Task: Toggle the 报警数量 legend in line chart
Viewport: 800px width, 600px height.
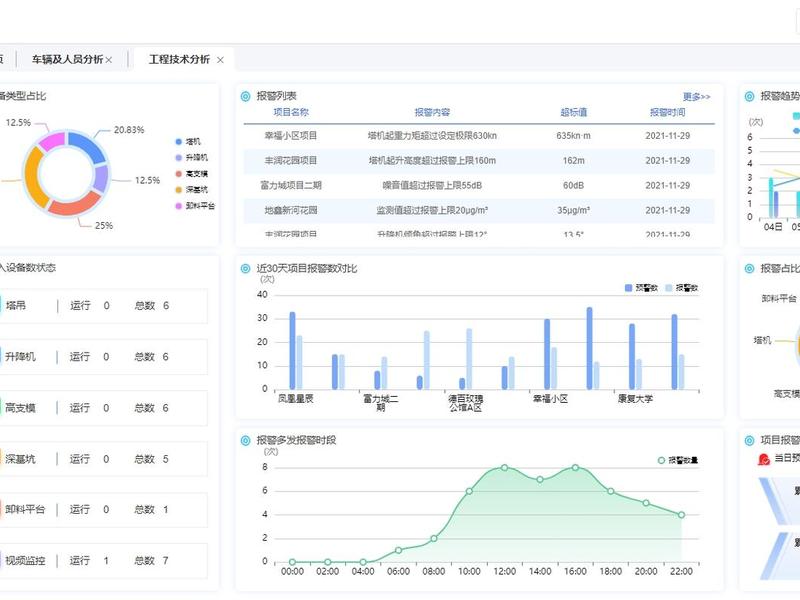Action: tap(678, 461)
